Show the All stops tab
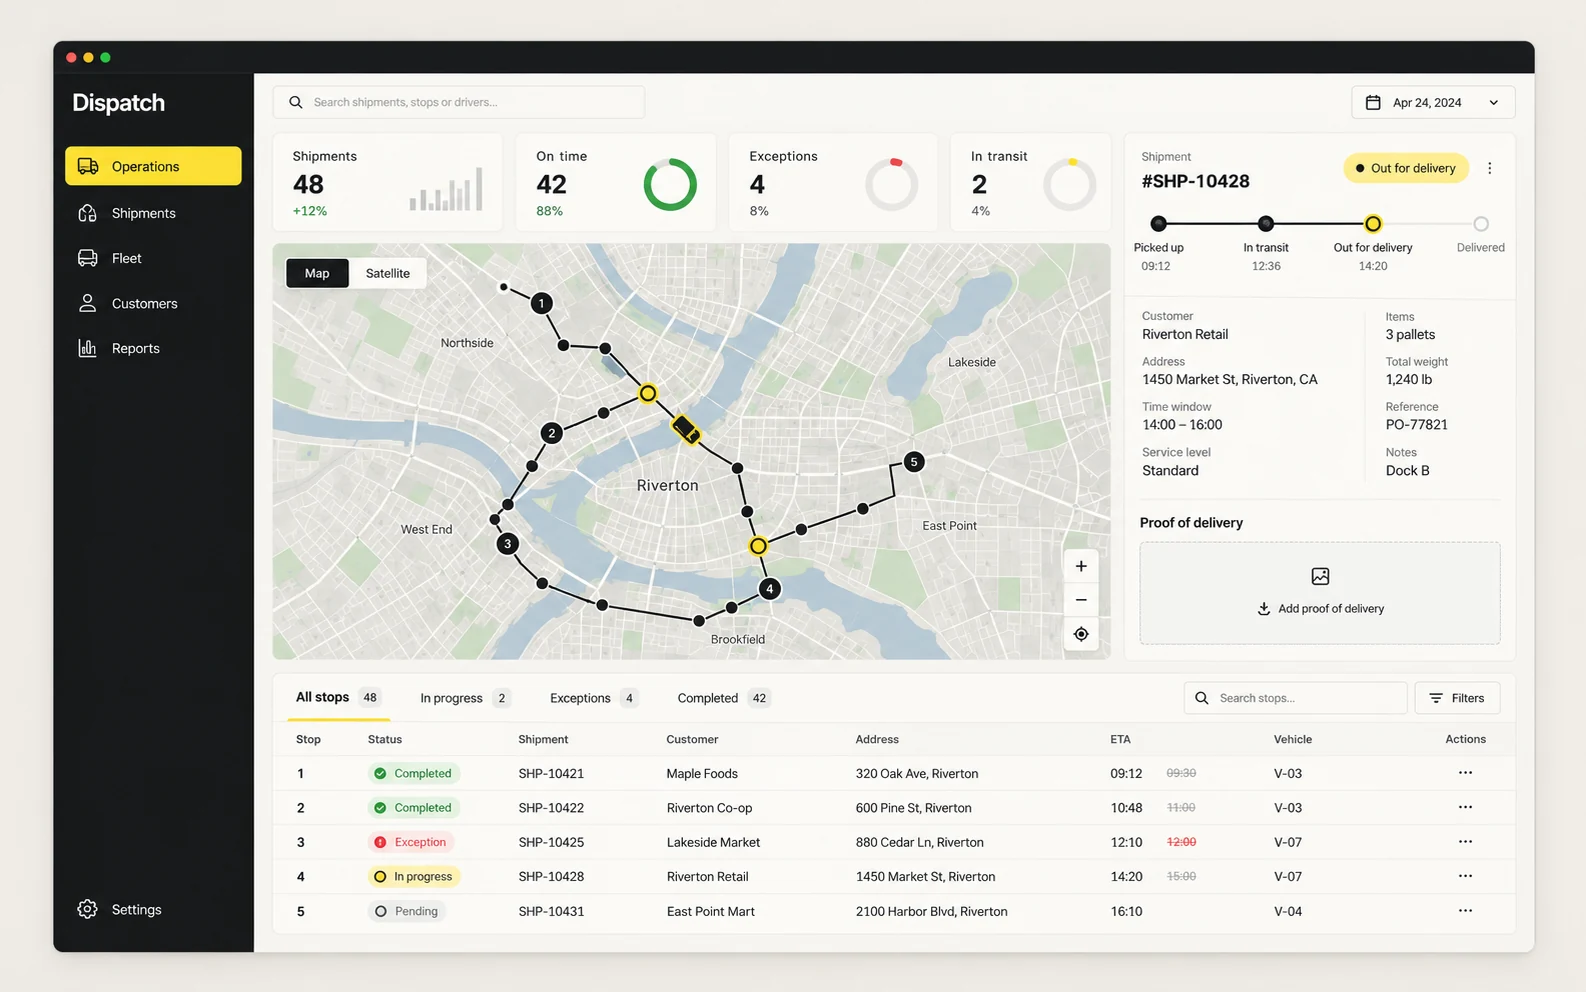Screen dimensions: 1586x992 (337, 698)
